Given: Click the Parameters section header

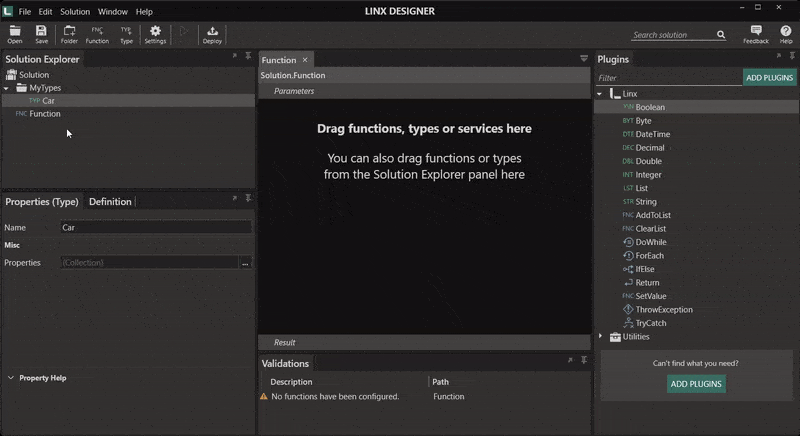Looking at the screenshot, I should pyautogui.click(x=424, y=91).
